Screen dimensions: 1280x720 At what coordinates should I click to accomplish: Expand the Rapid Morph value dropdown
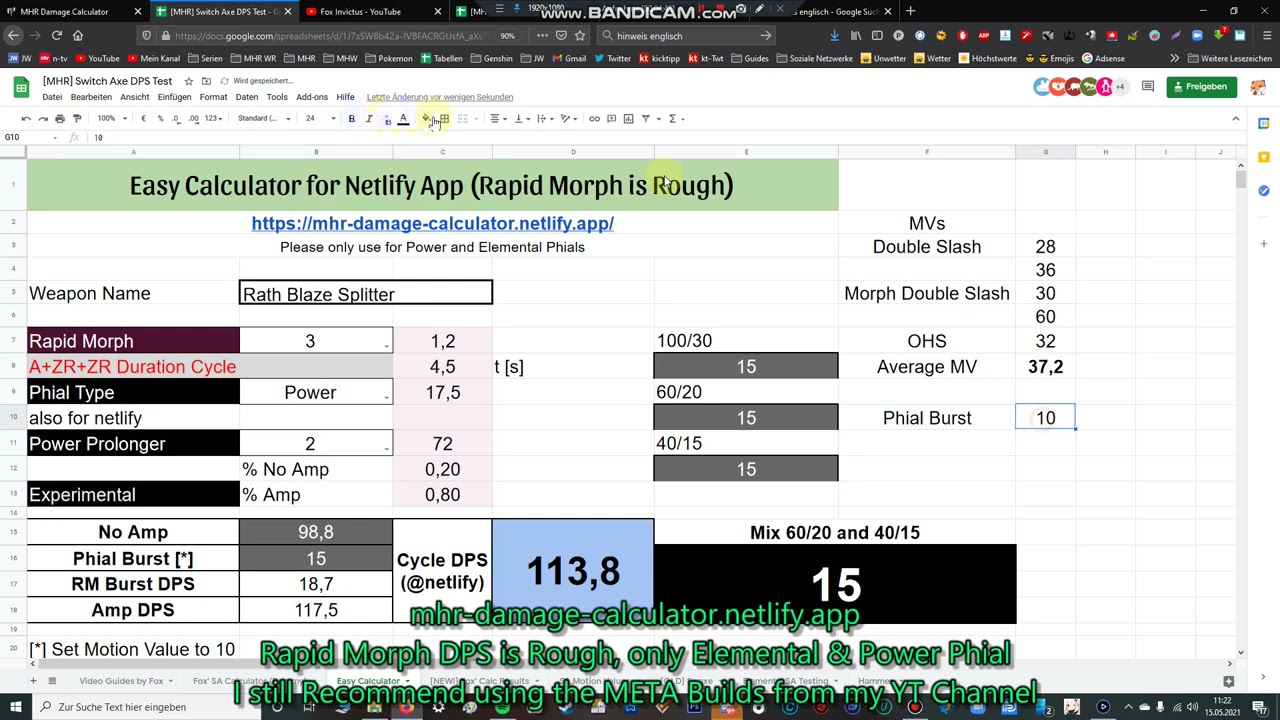point(386,346)
